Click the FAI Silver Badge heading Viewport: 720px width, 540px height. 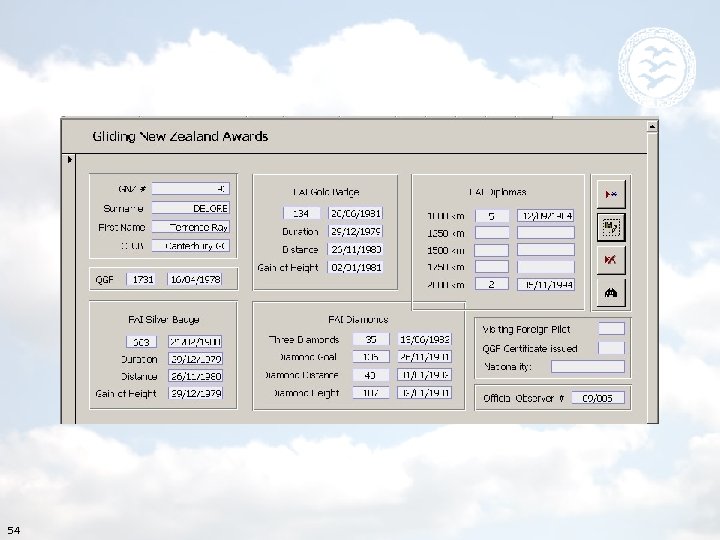[x=163, y=319]
